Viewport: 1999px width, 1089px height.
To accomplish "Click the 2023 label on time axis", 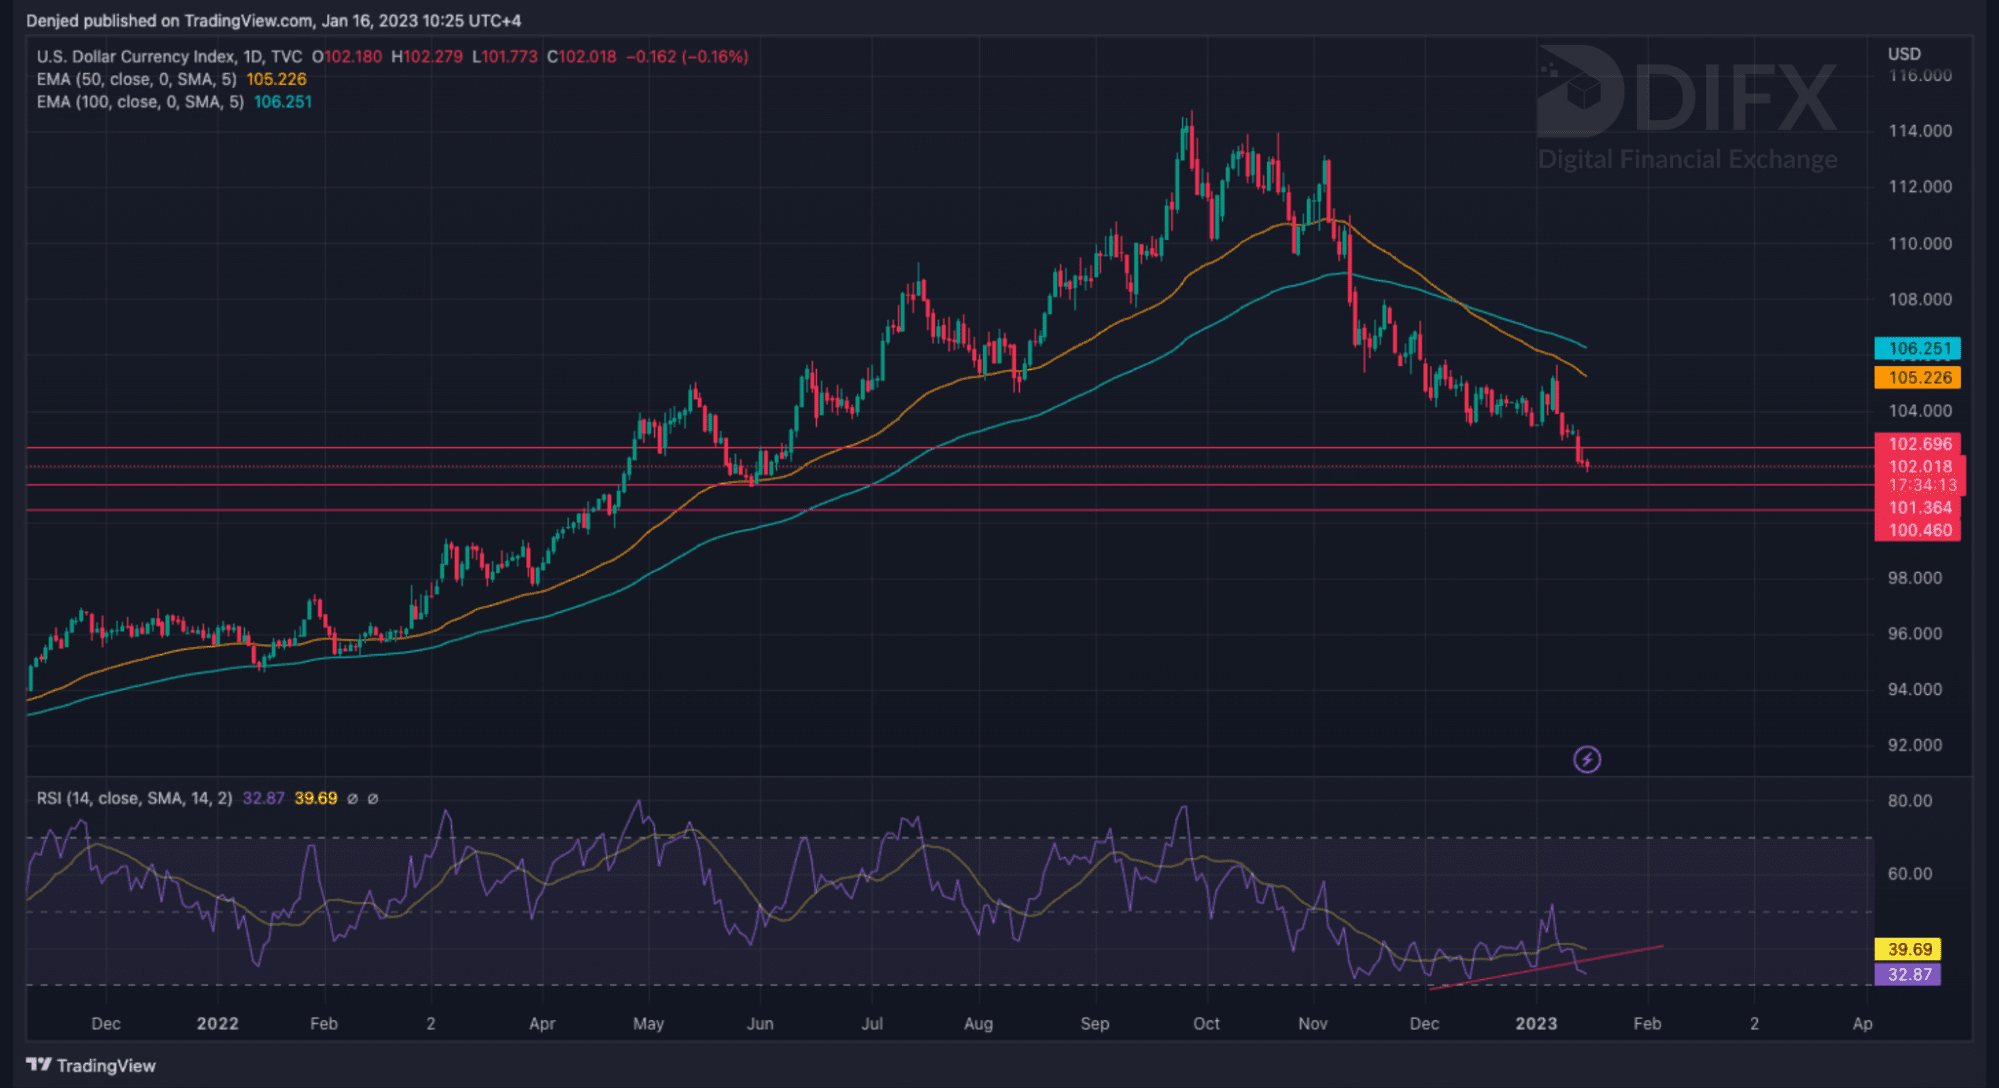I will pos(1536,1023).
